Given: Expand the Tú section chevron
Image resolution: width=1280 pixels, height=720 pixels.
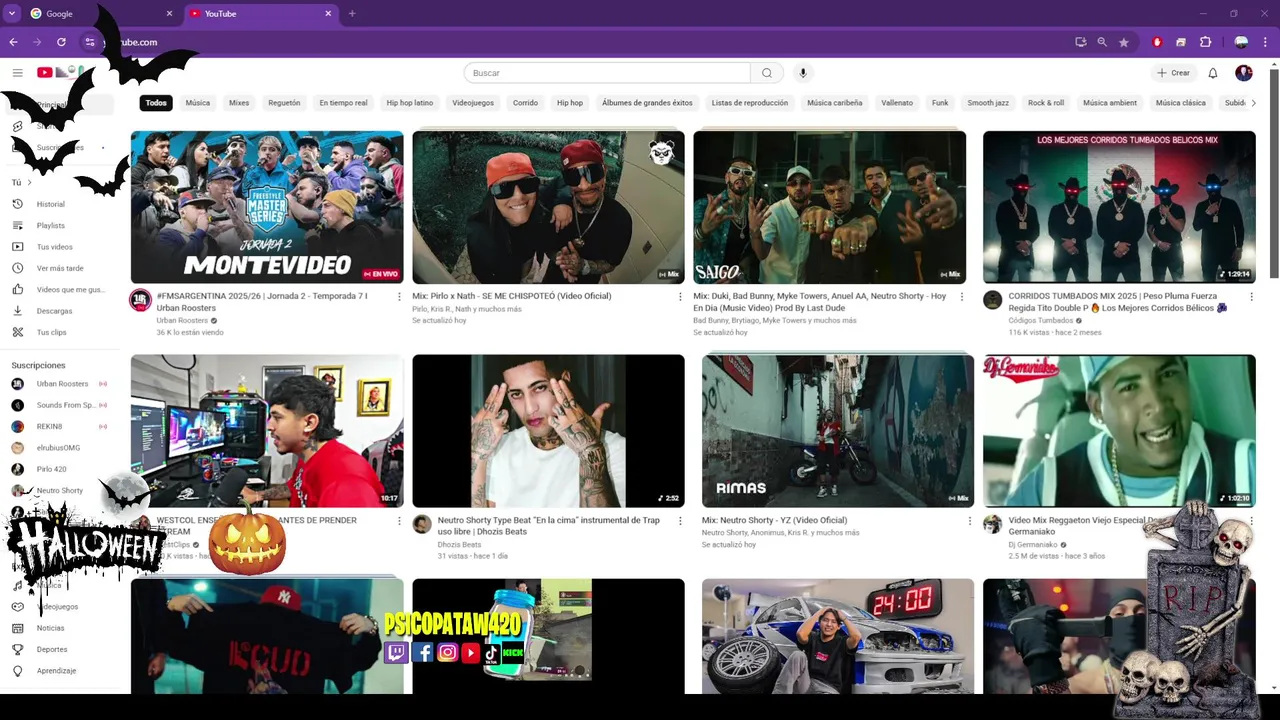Looking at the screenshot, I should click(29, 183).
